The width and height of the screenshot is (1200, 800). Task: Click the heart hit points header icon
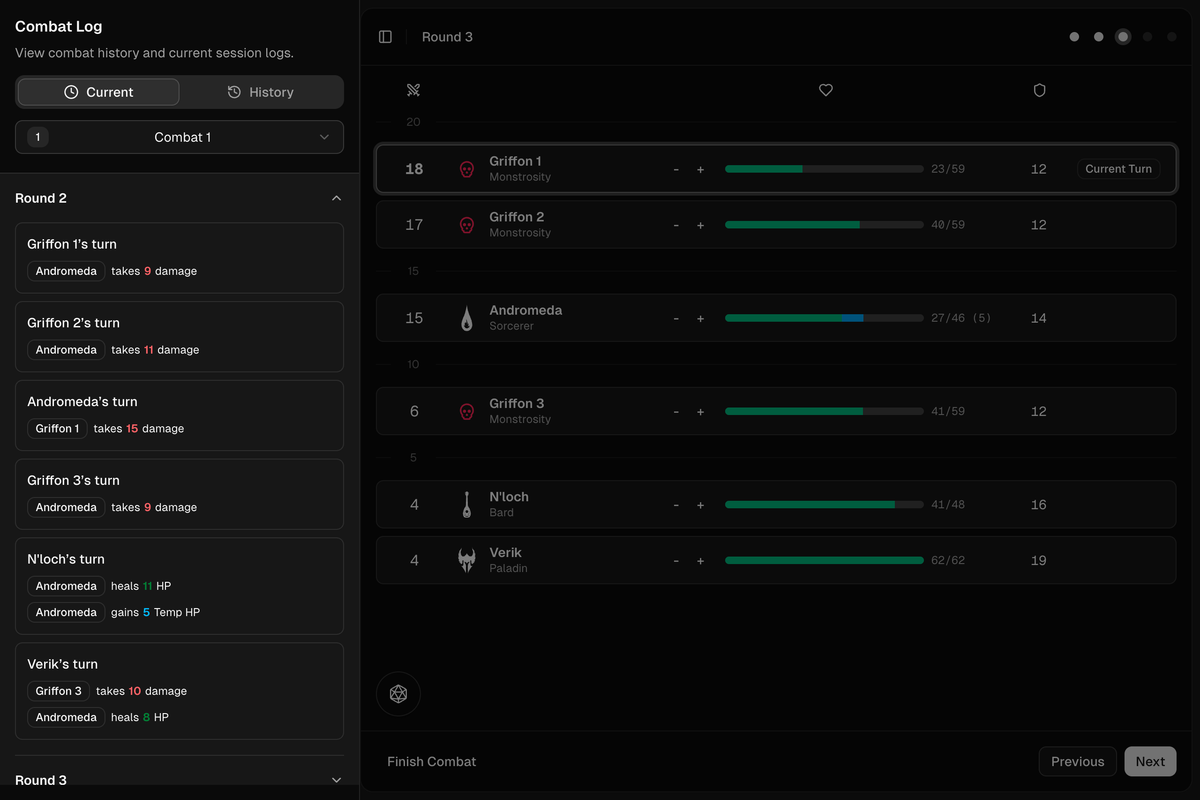pos(826,90)
